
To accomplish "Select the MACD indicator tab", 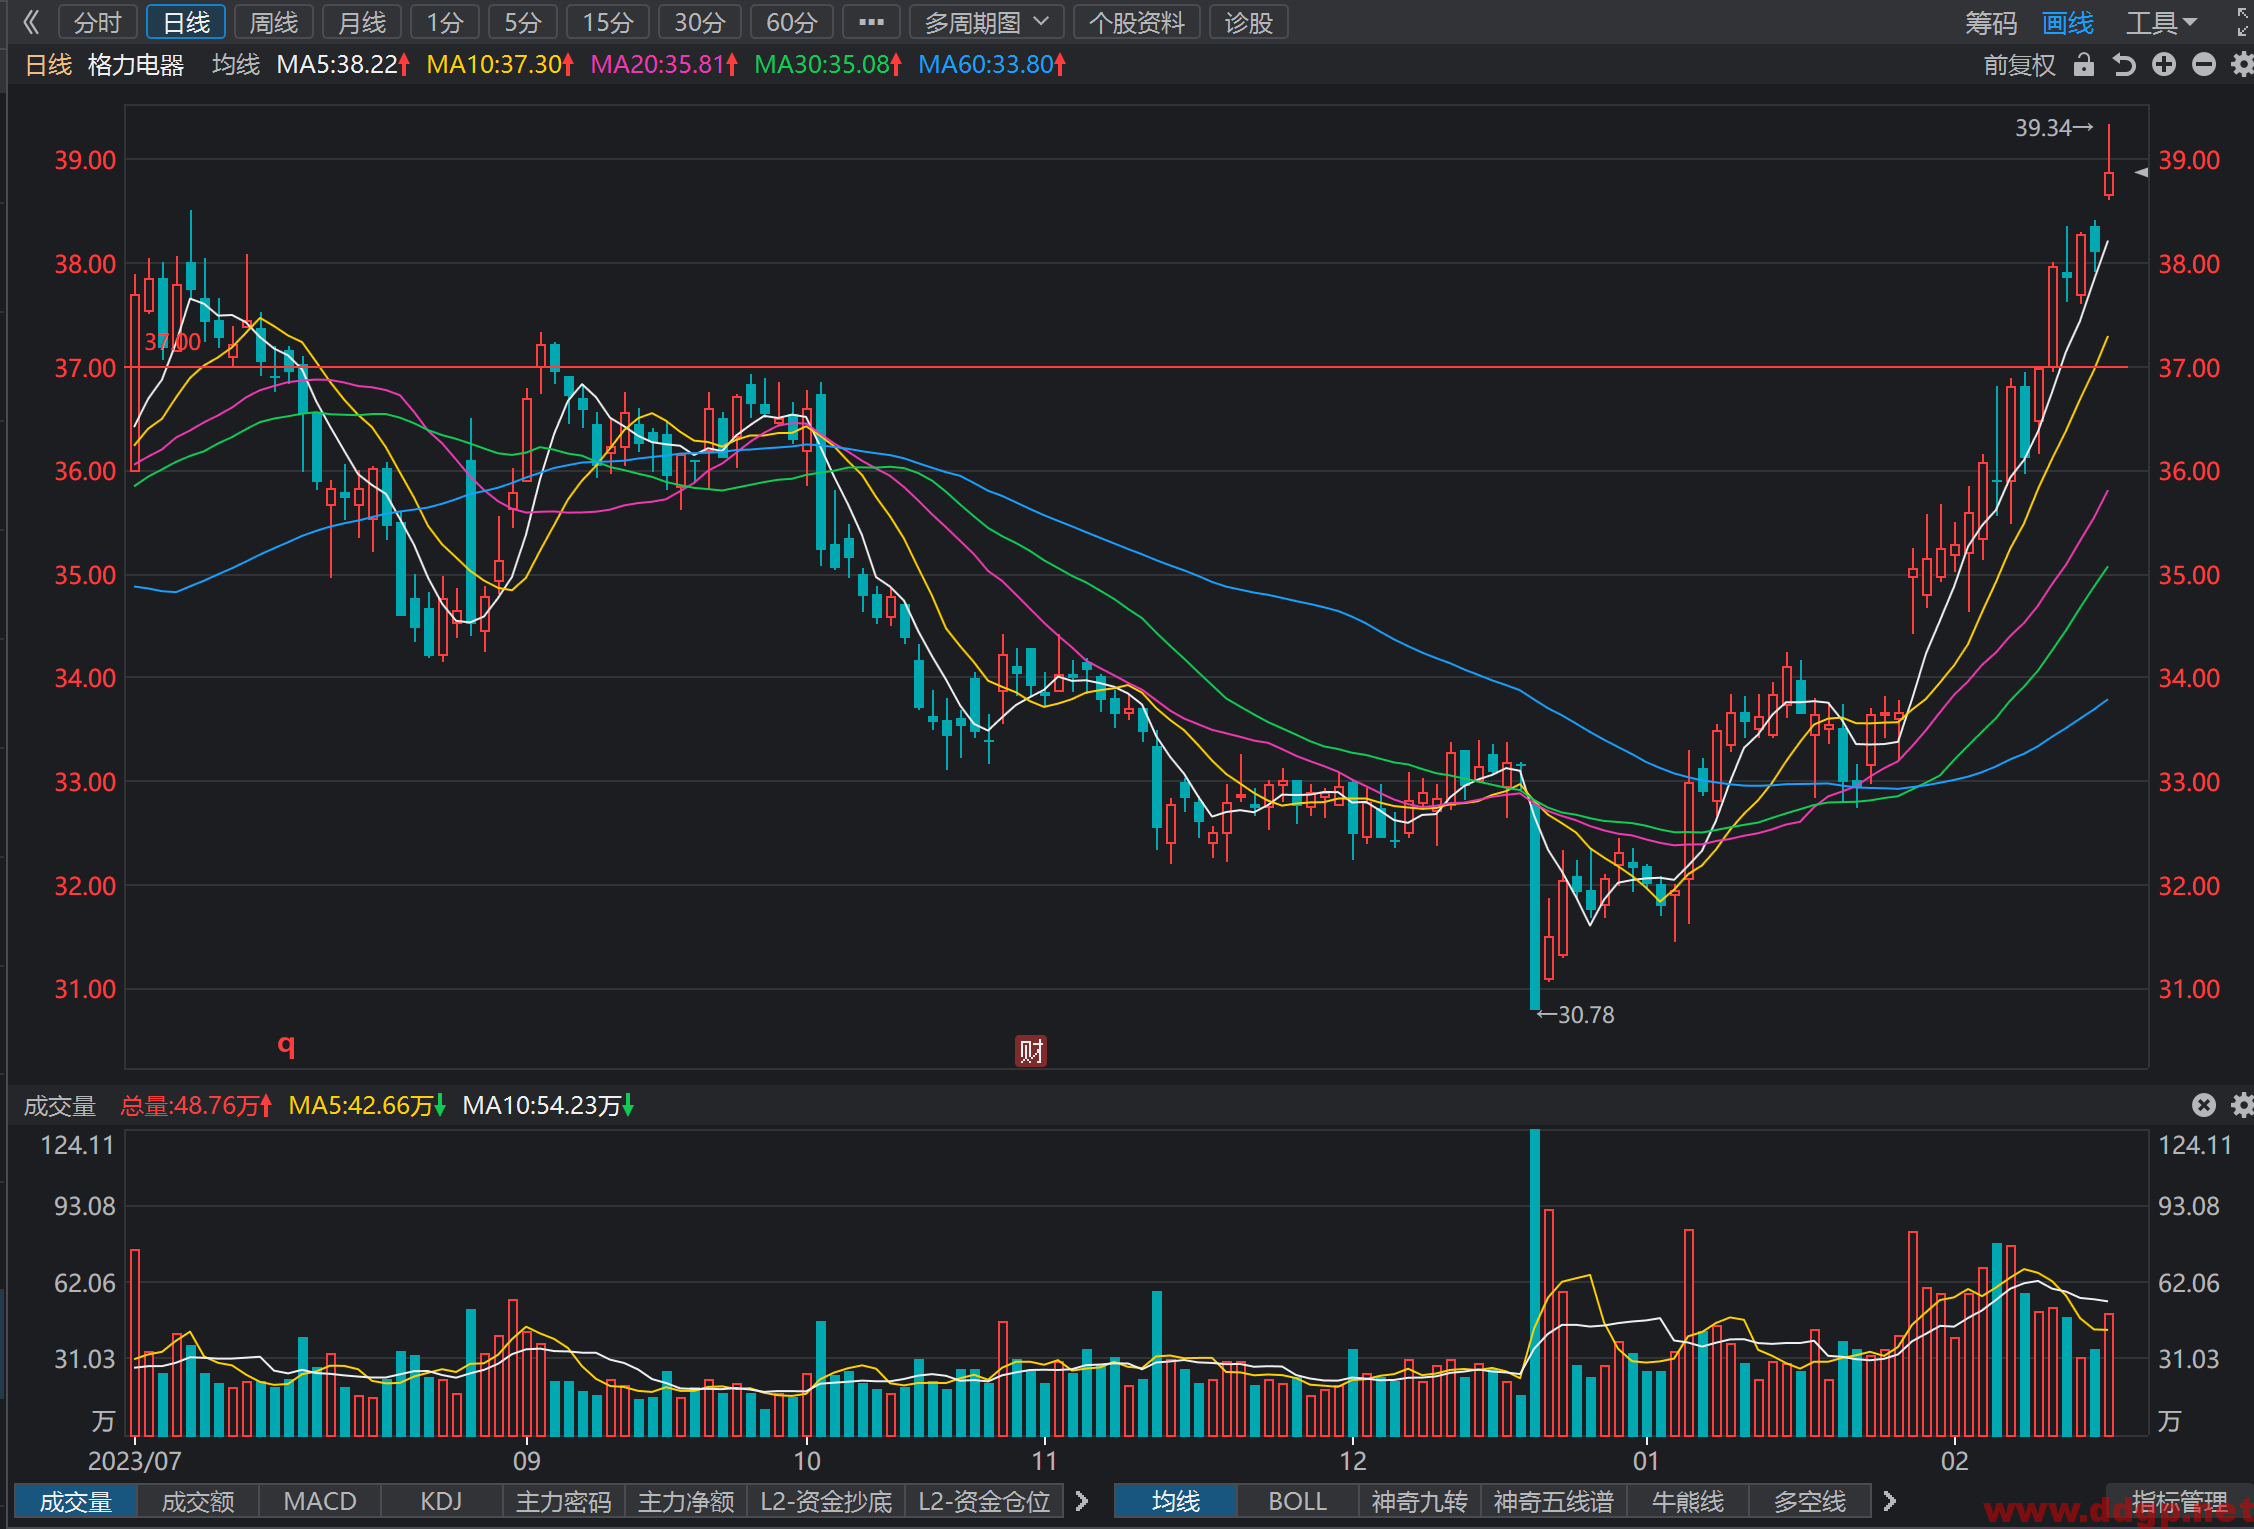I will (x=320, y=1501).
